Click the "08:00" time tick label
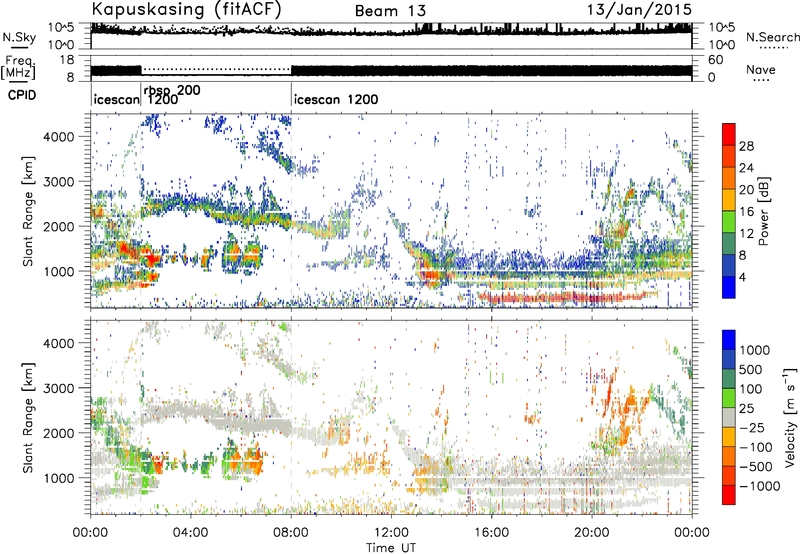This screenshot has width=800, height=554. coord(291,533)
